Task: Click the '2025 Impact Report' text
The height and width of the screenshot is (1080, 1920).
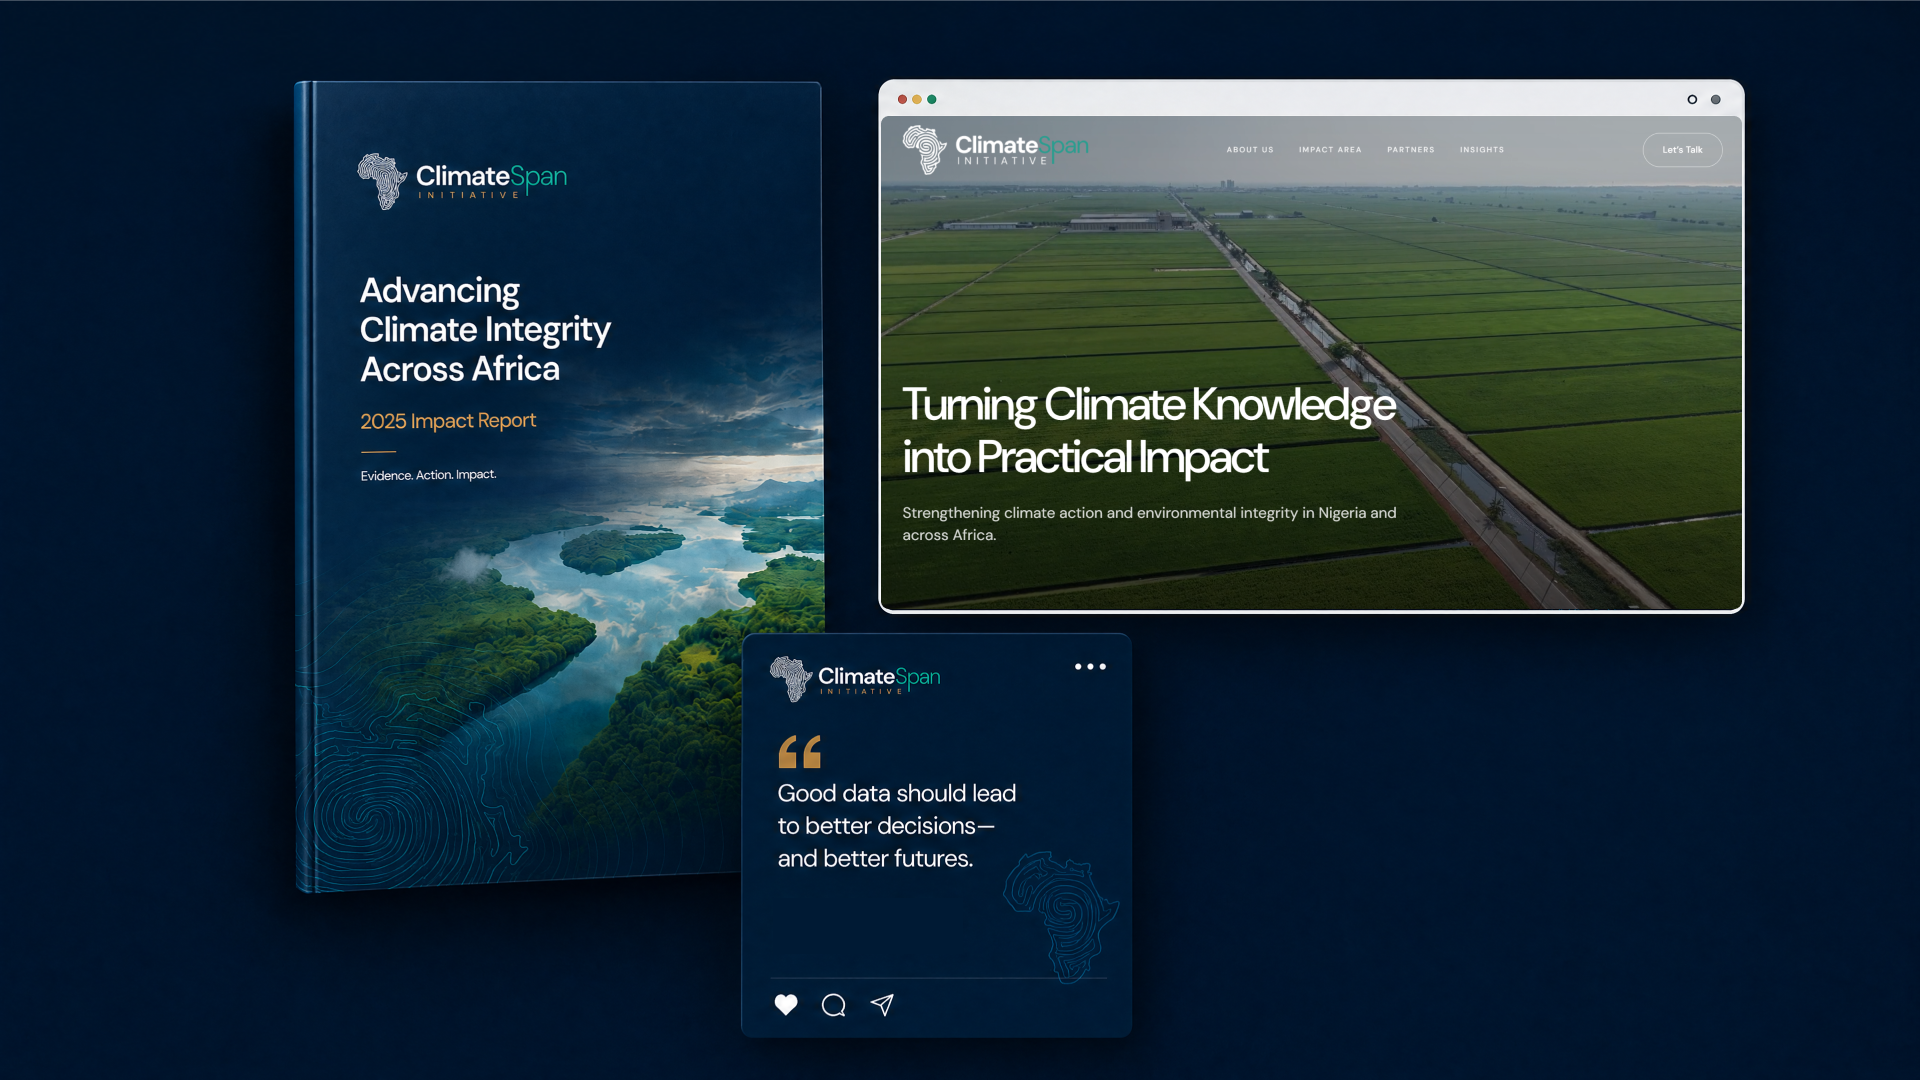Action: [x=448, y=421]
